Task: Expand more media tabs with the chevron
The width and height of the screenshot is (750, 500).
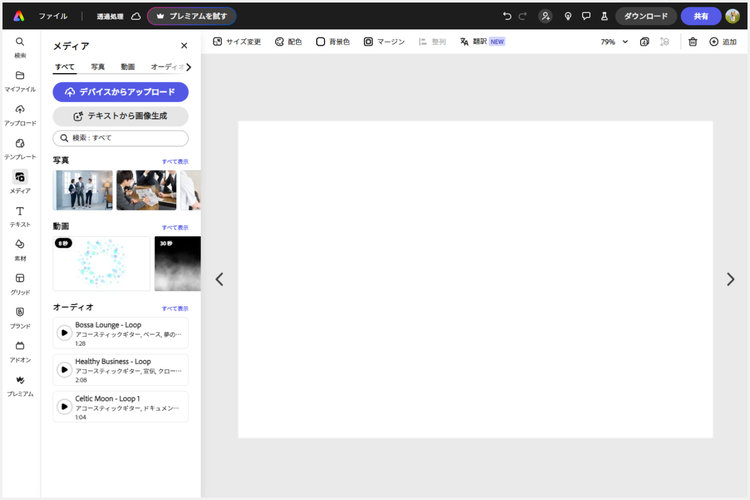Action: 188,67
